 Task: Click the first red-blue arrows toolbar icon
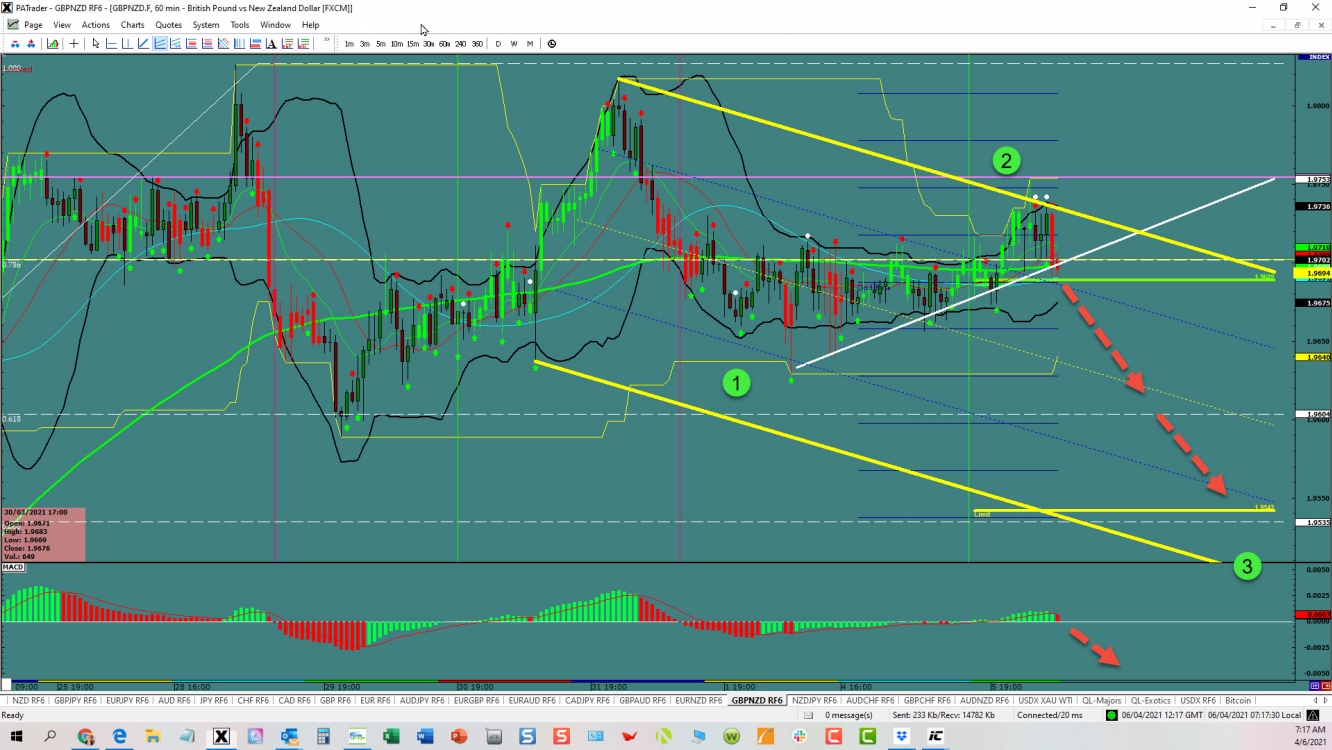15,43
